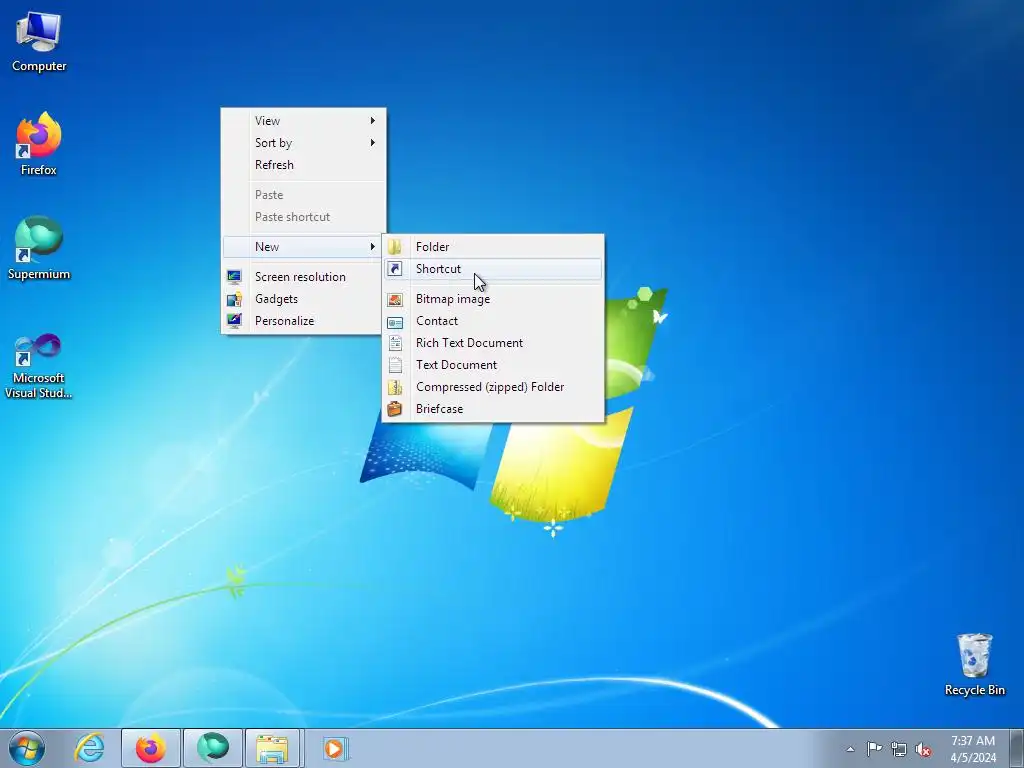Open the Computer desktop icon
The width and height of the screenshot is (1024, 768).
[x=39, y=42]
